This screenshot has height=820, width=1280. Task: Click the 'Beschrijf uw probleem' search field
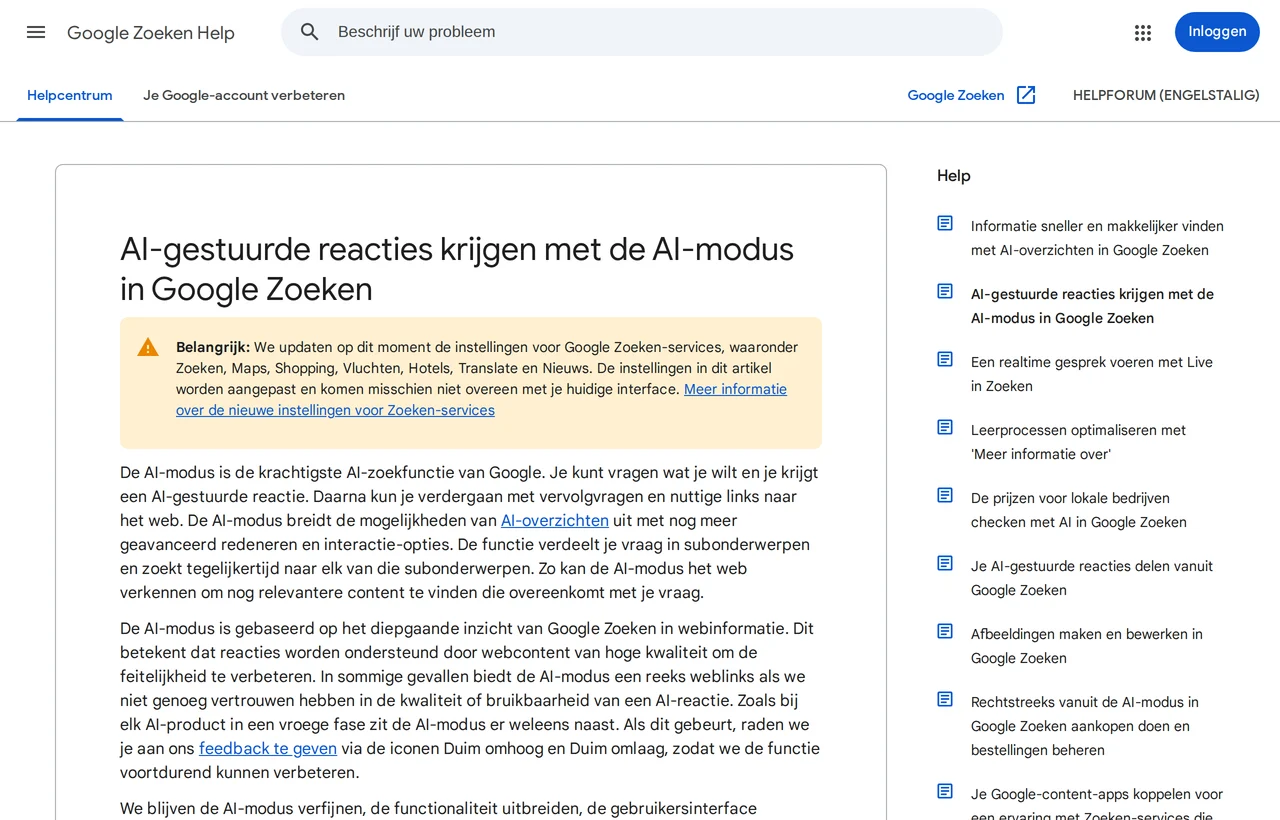point(642,32)
